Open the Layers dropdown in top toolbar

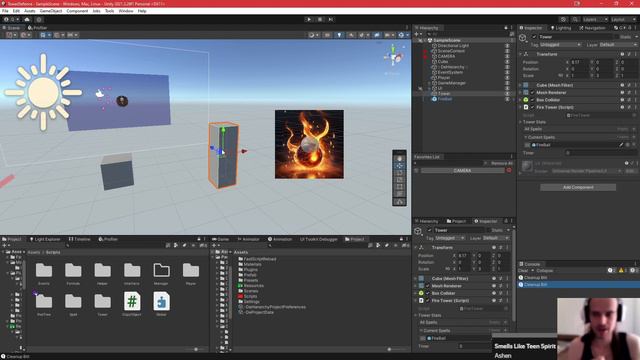tap(595, 19)
